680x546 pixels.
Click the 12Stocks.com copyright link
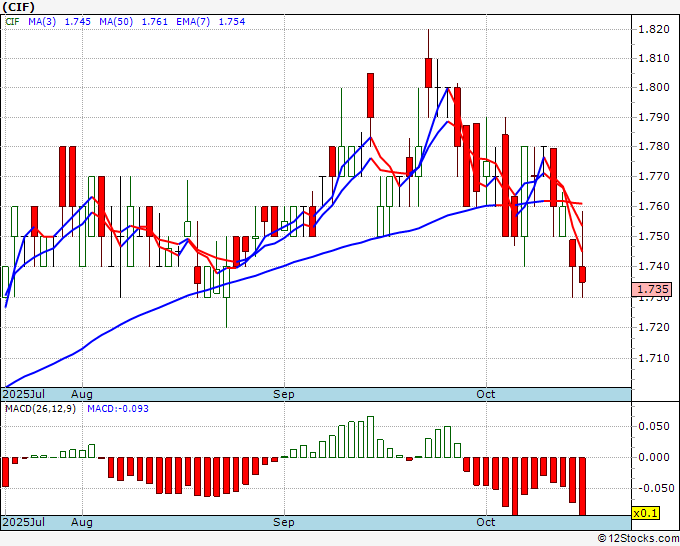click(638, 538)
